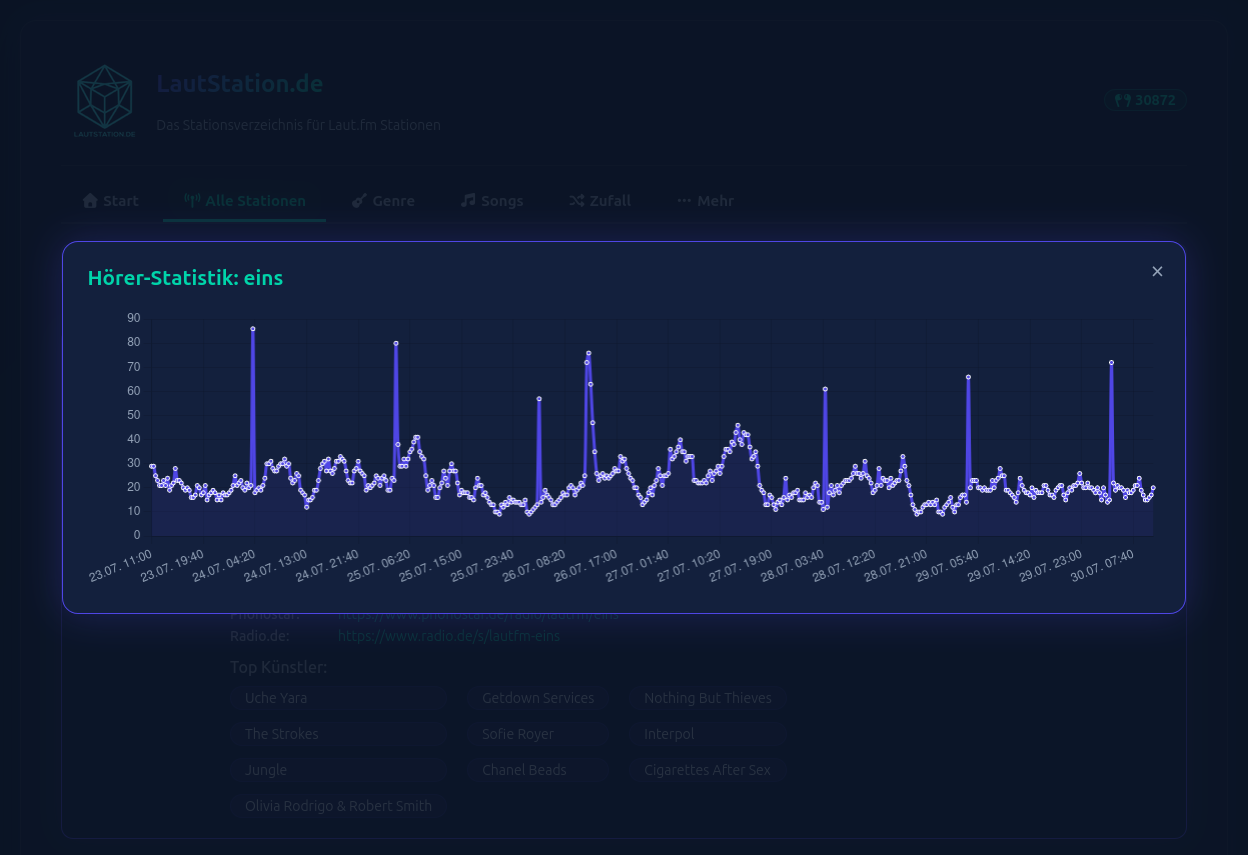Click the highest peak data point near 85
Screen dimensions: 1248x855
(x=253, y=328)
